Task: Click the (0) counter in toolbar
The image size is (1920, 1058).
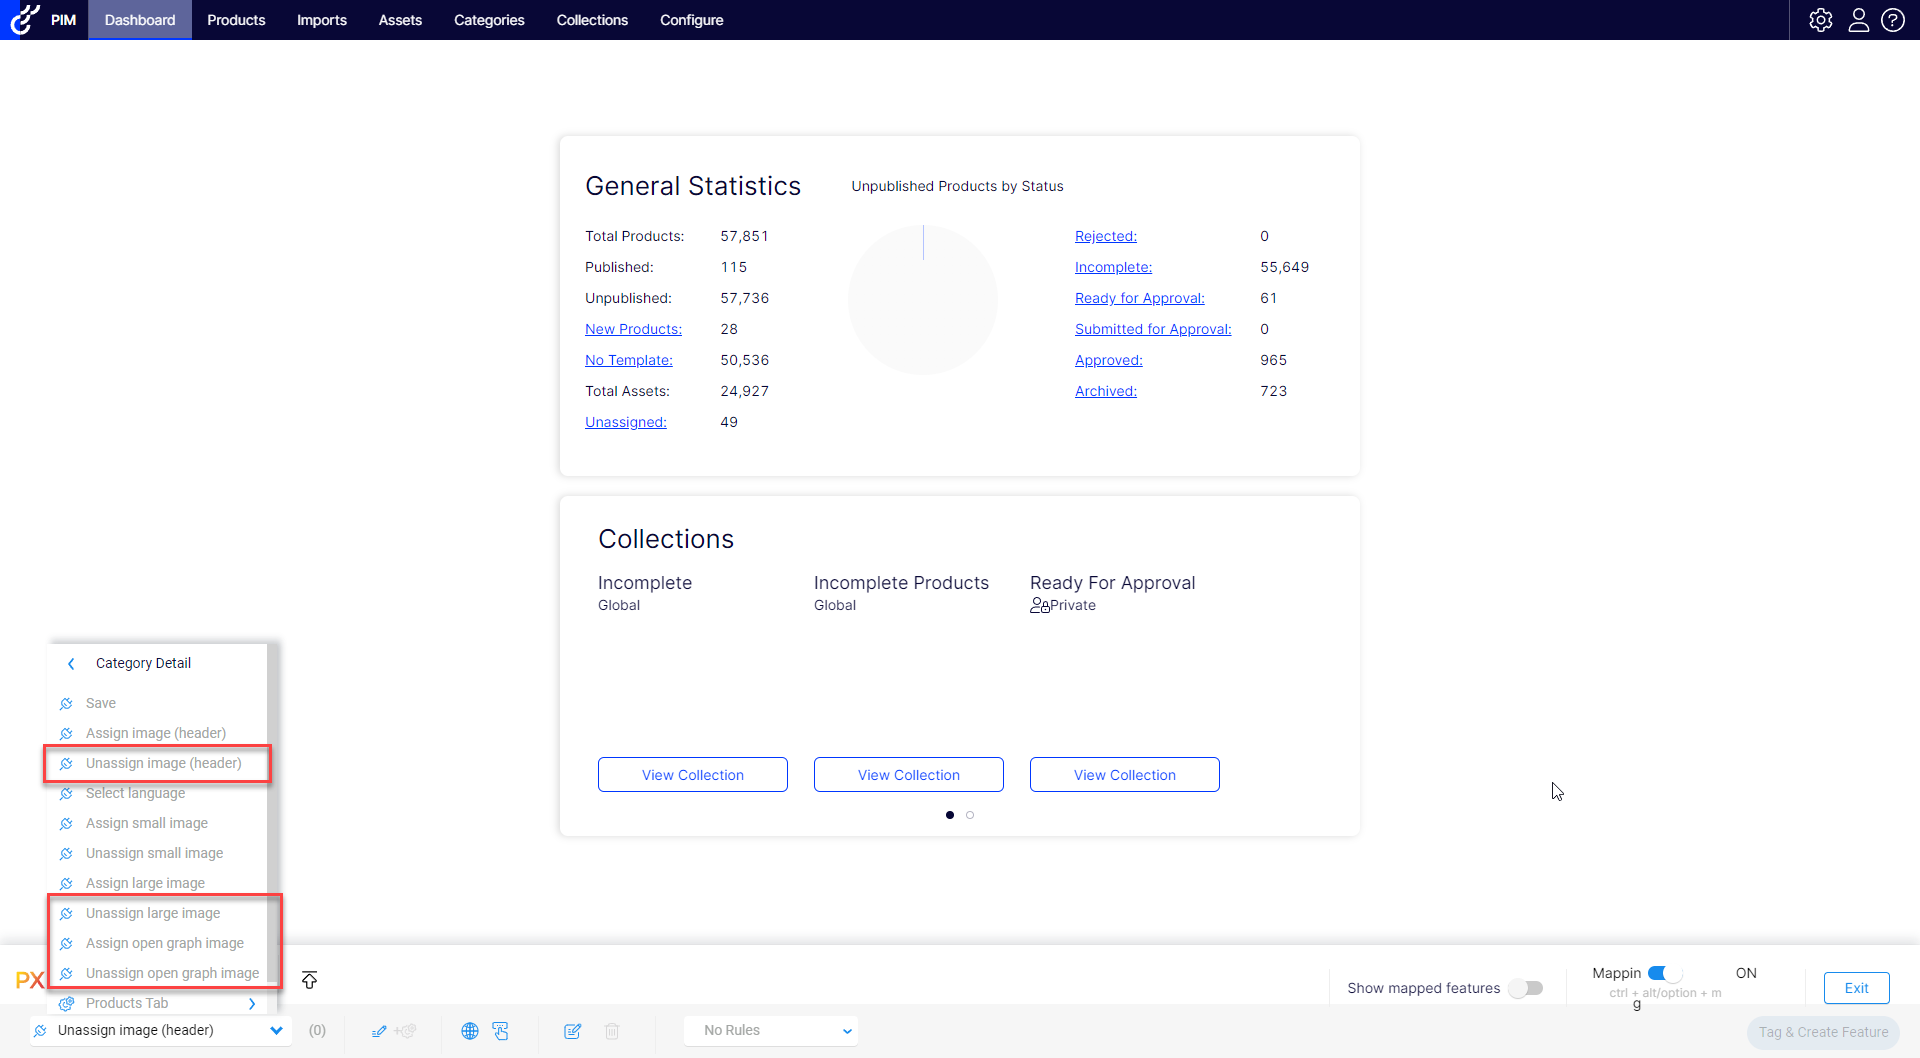Action: pyautogui.click(x=317, y=1031)
